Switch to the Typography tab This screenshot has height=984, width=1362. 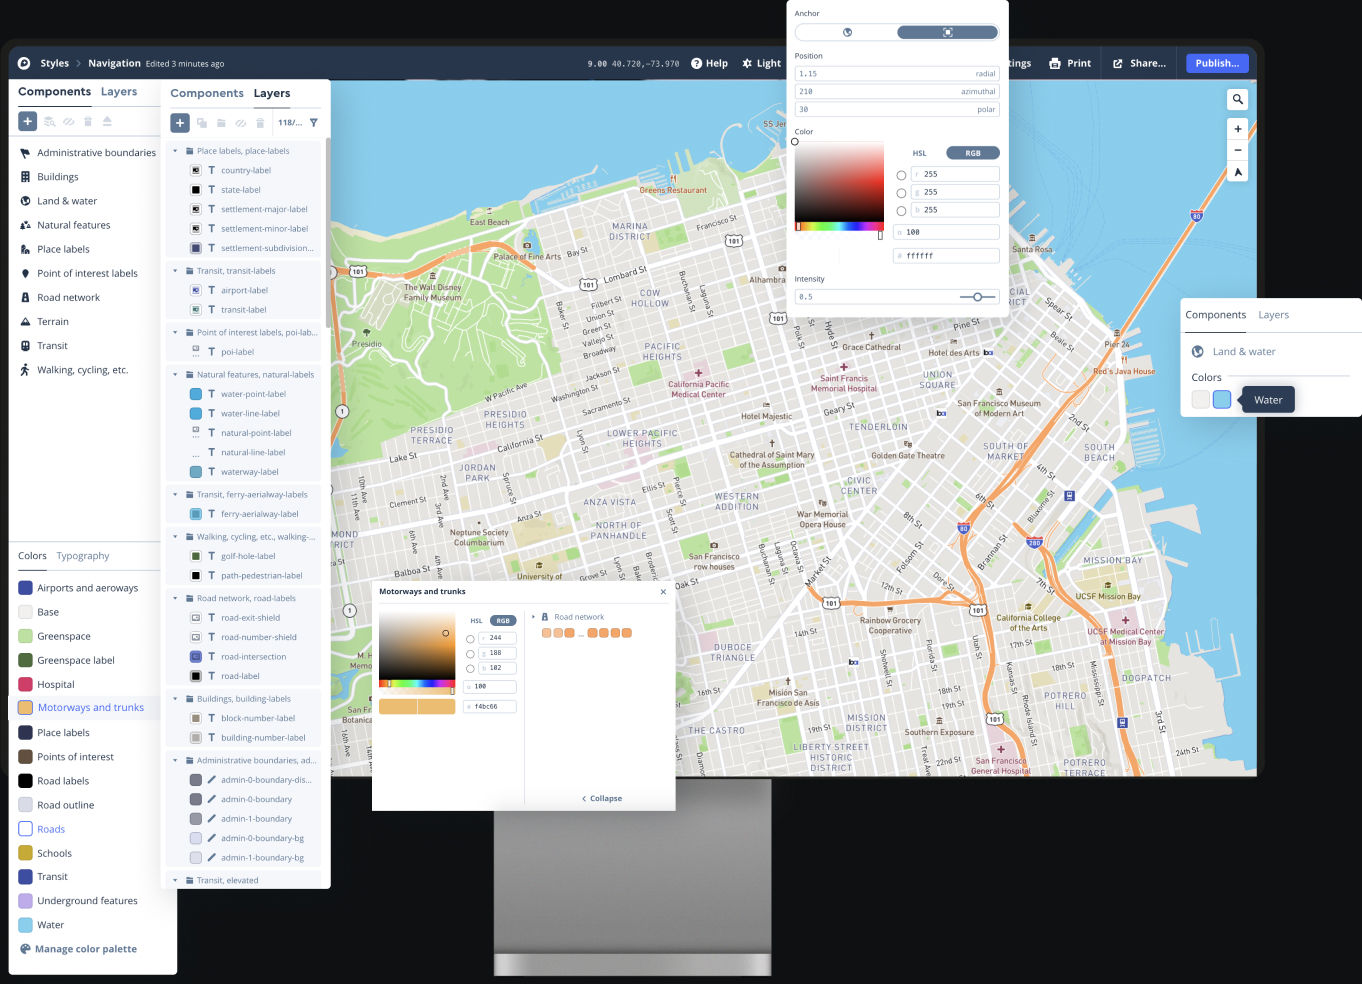(x=82, y=555)
